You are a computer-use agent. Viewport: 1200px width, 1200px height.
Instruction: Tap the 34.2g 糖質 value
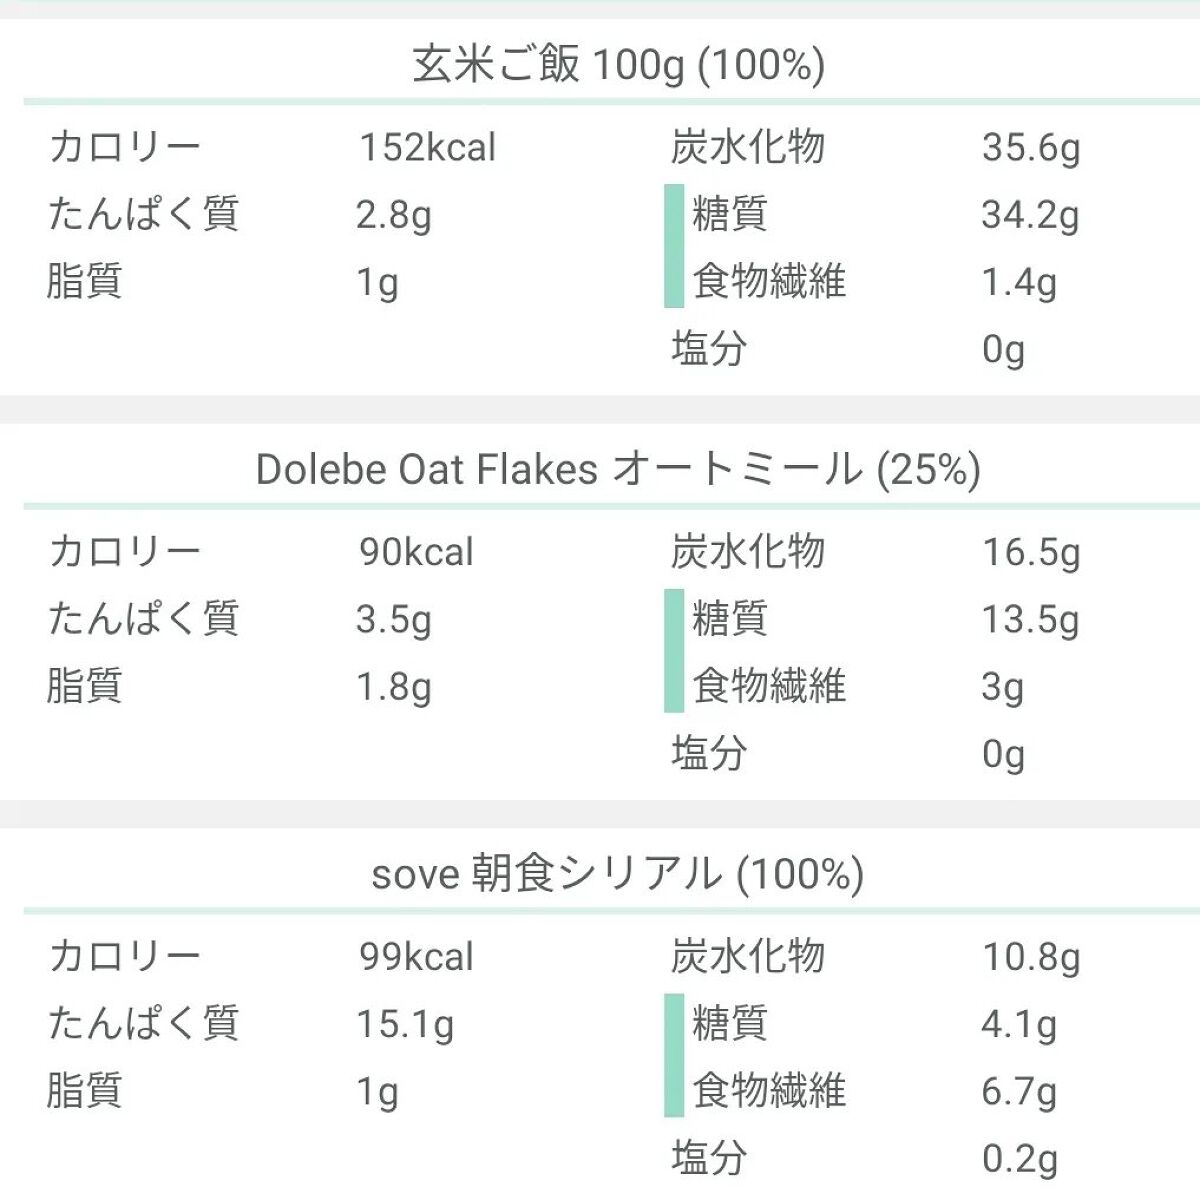(1030, 215)
